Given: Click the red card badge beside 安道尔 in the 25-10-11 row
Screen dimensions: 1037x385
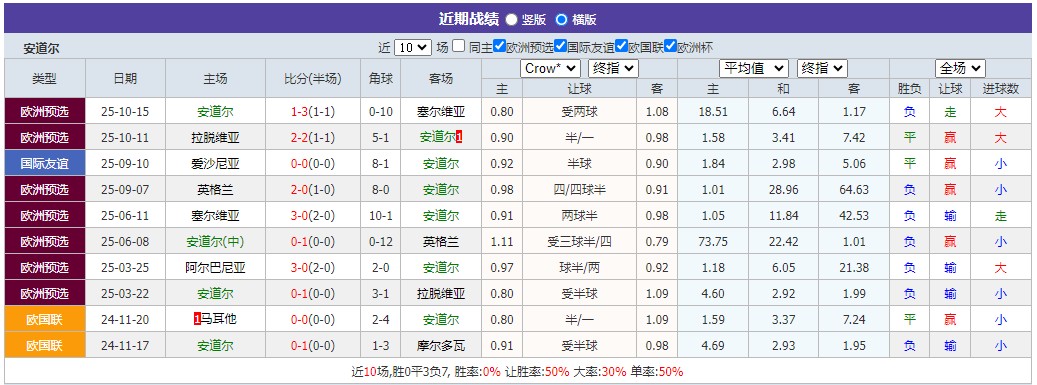Looking at the screenshot, I should tap(460, 138).
